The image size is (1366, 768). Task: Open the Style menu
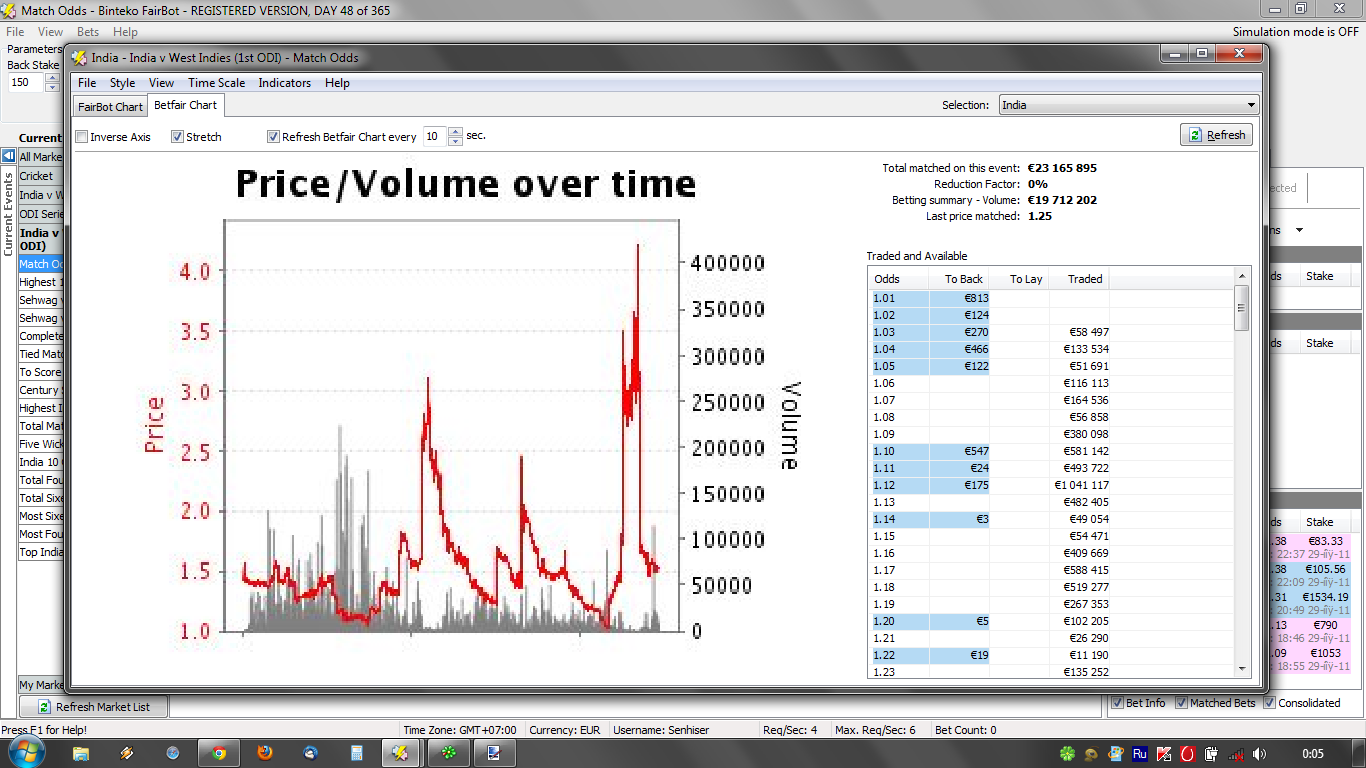[x=123, y=83]
